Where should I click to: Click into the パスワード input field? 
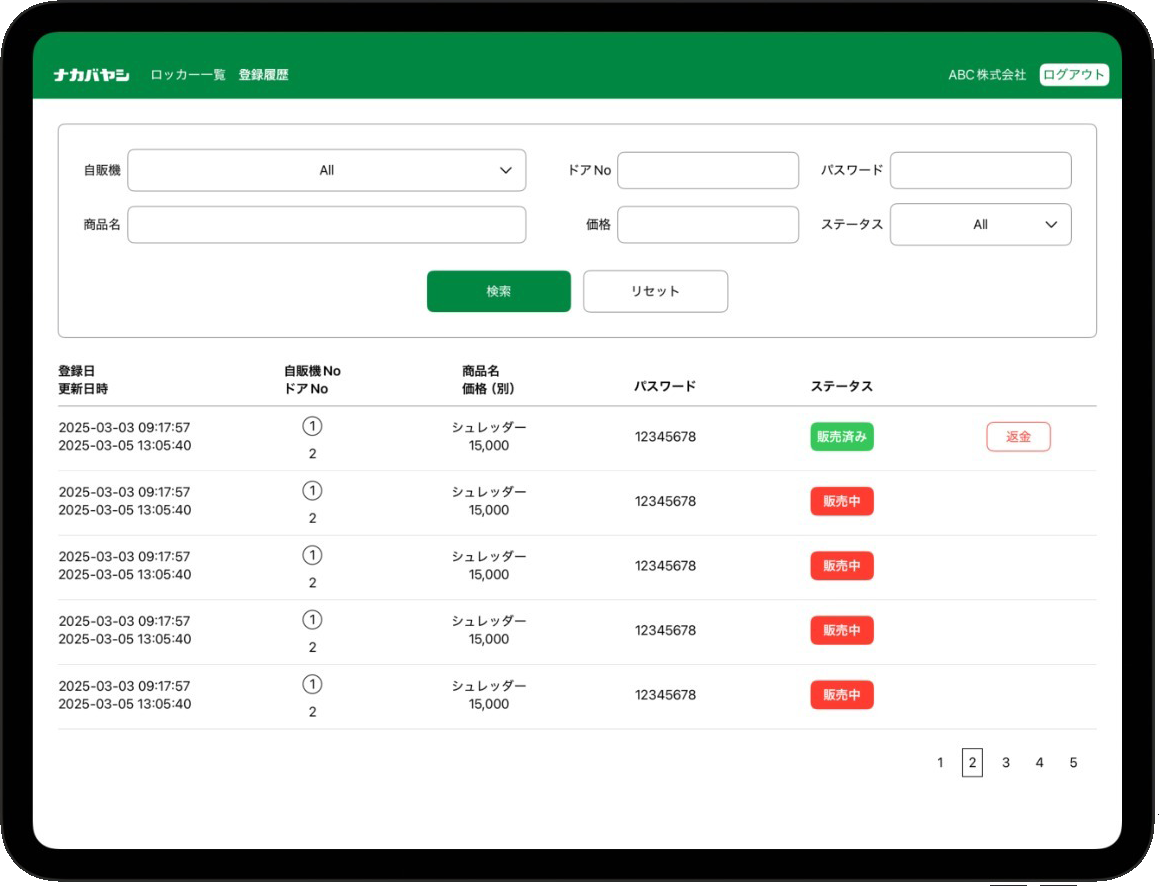point(980,171)
